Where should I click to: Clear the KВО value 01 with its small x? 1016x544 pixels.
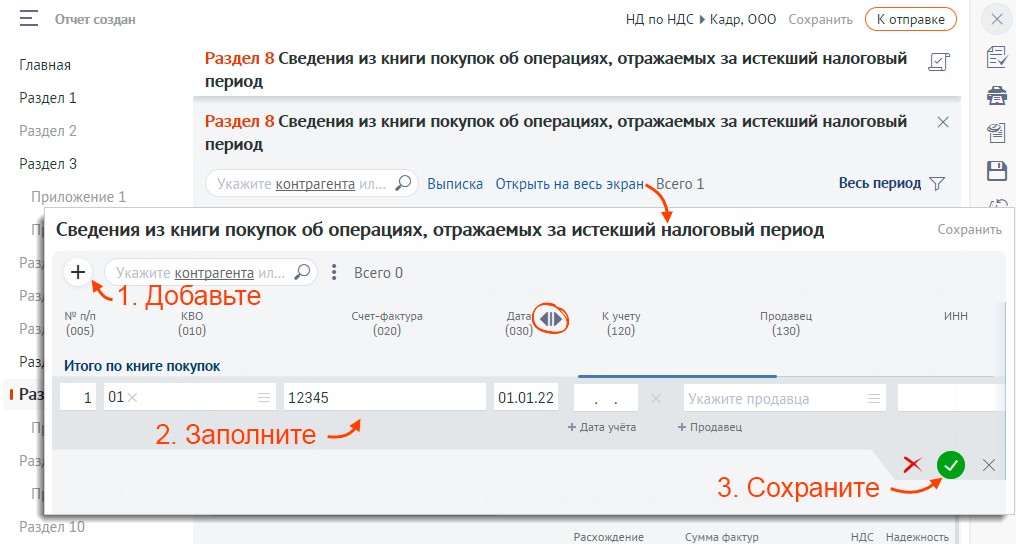click(x=133, y=397)
